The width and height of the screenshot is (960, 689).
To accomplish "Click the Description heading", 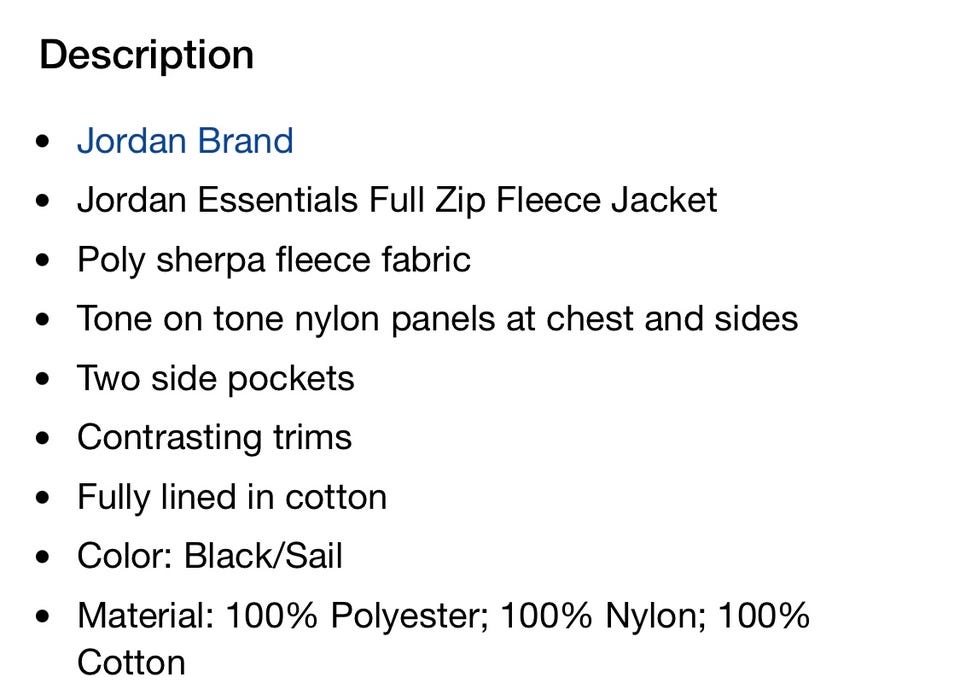I will click(x=146, y=56).
